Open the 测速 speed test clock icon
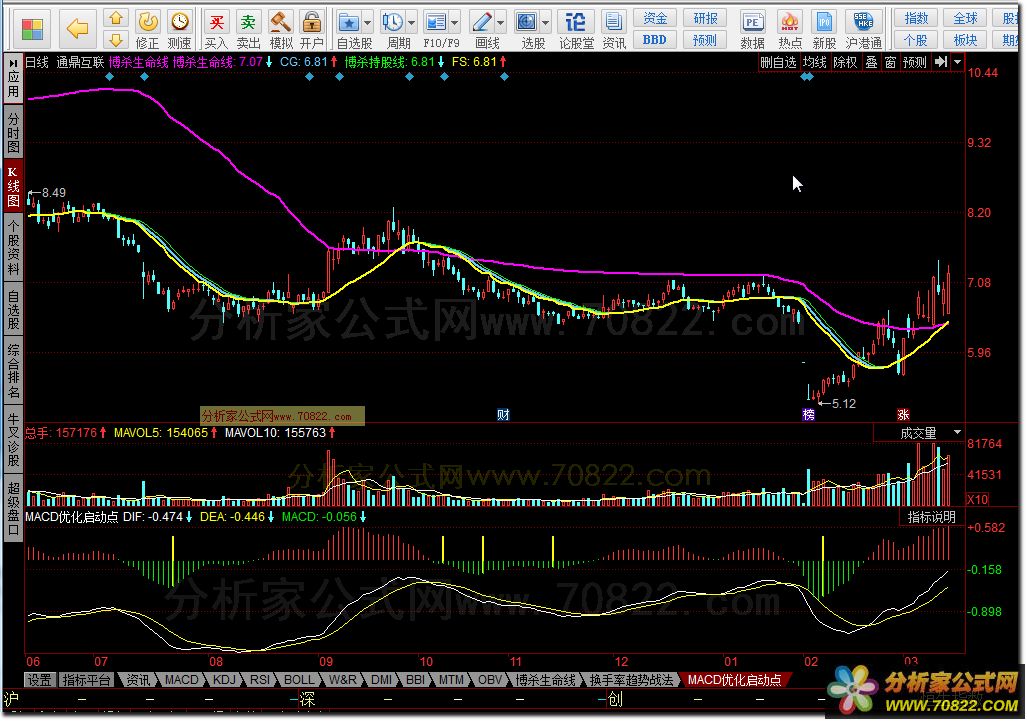 tap(179, 30)
